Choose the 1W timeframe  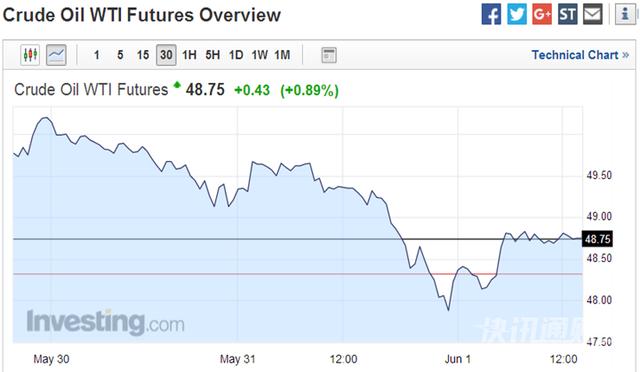click(x=259, y=55)
